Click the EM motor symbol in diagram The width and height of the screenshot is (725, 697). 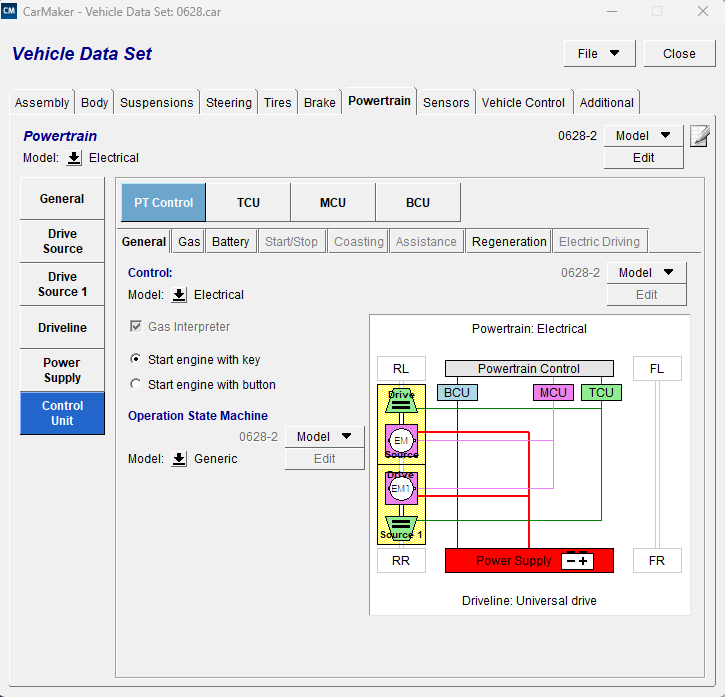coord(401,440)
